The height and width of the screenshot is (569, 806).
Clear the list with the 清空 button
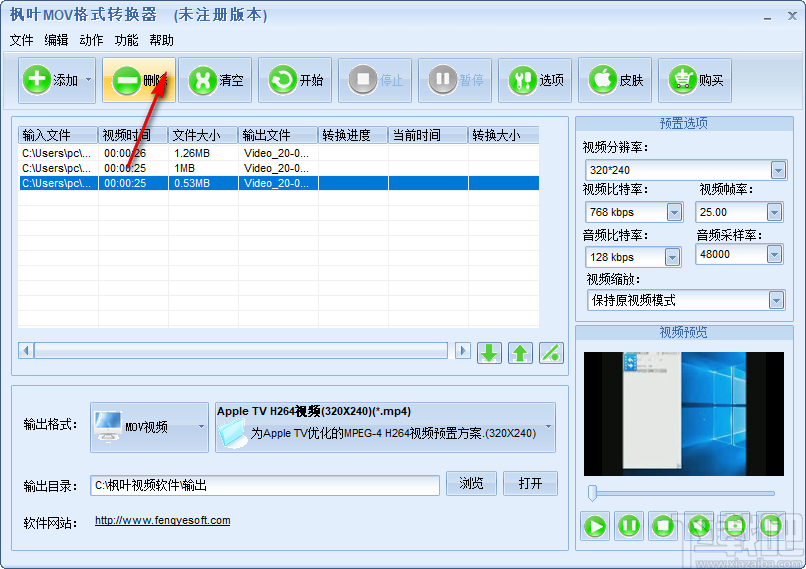(x=215, y=80)
